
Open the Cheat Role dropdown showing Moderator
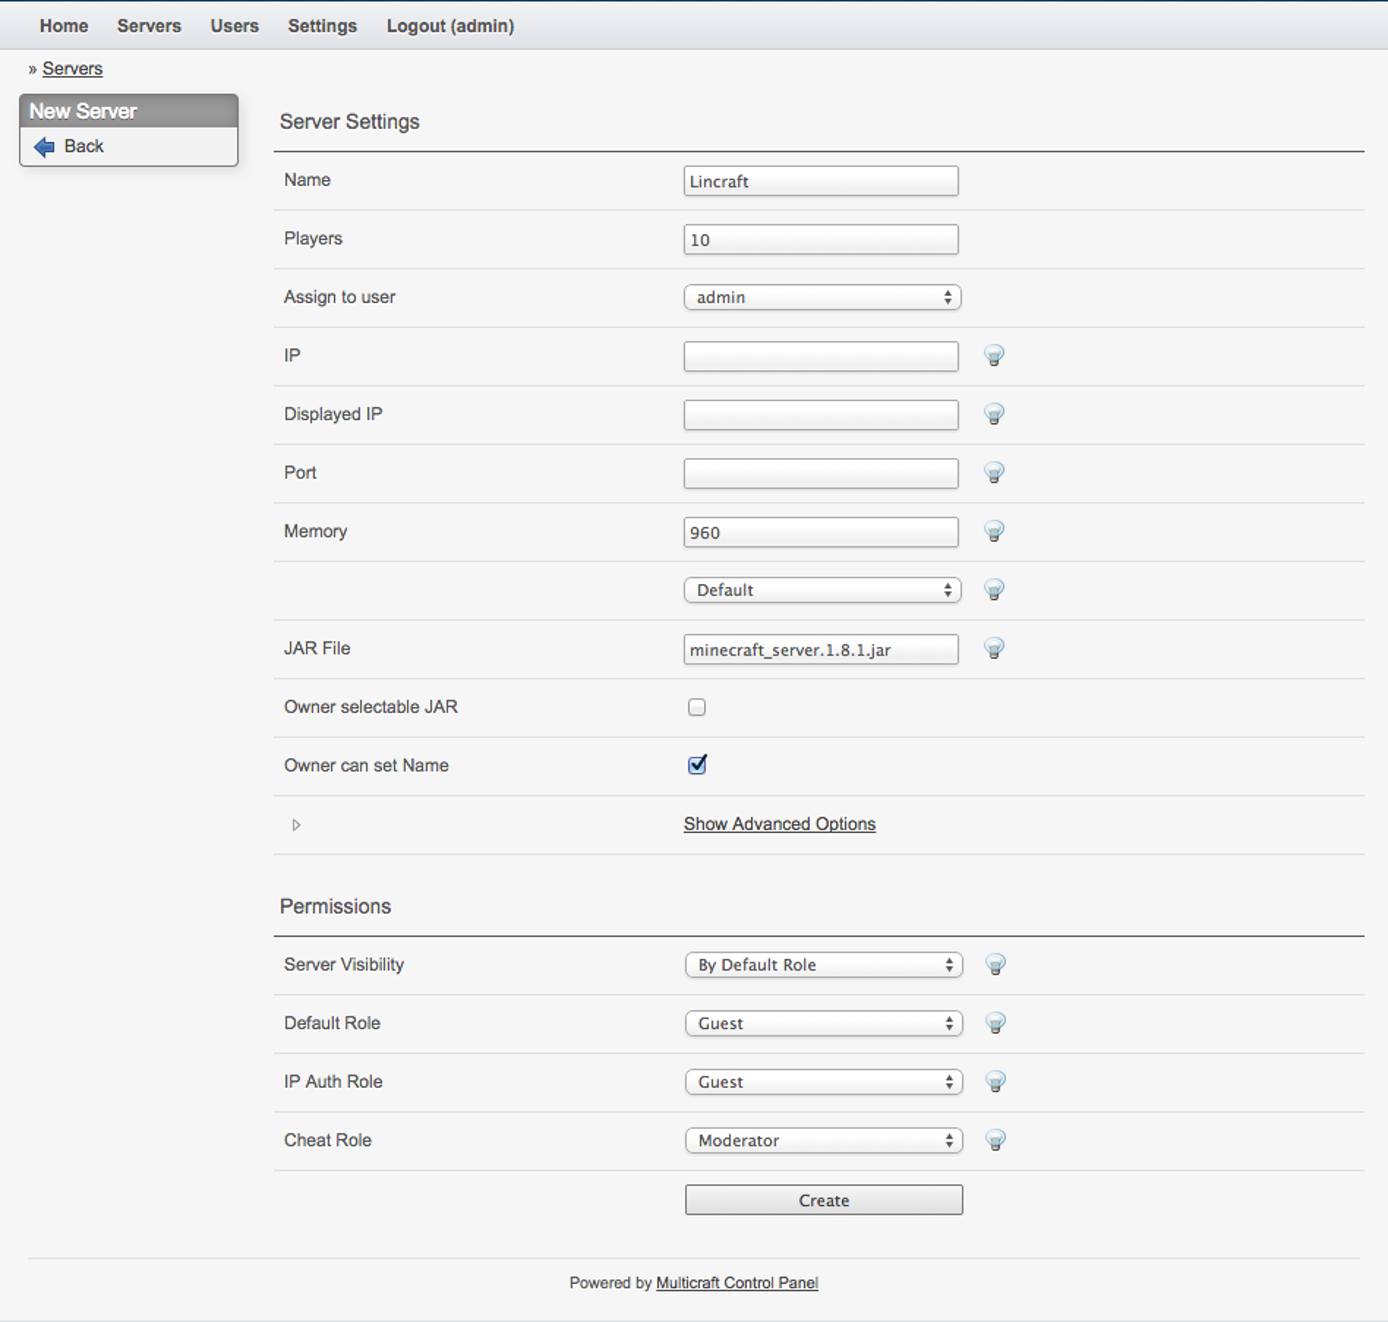click(x=822, y=1140)
